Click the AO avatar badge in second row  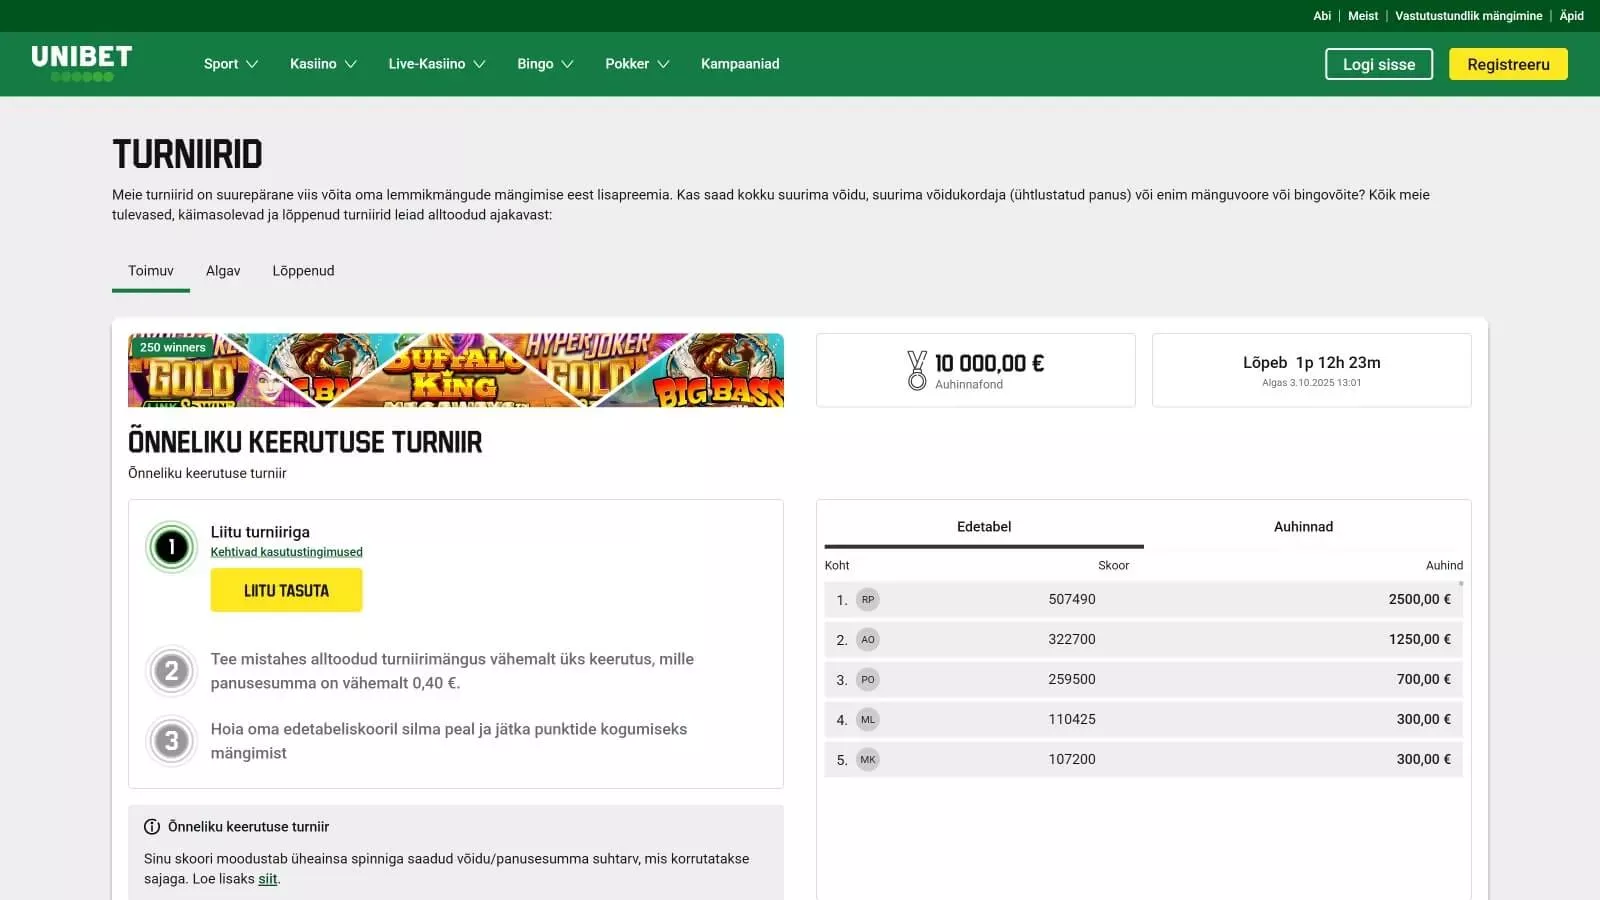pos(867,639)
